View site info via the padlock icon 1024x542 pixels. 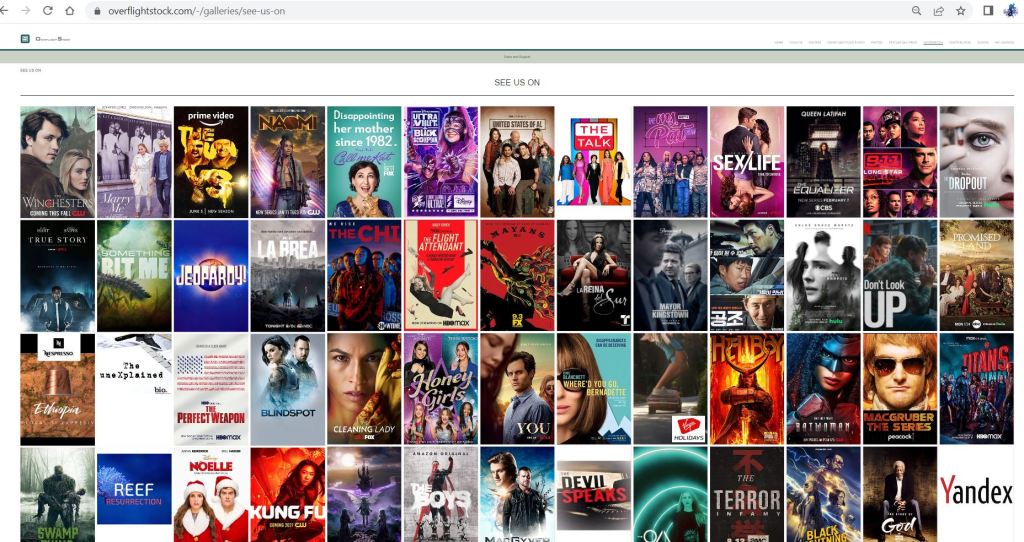(x=98, y=11)
